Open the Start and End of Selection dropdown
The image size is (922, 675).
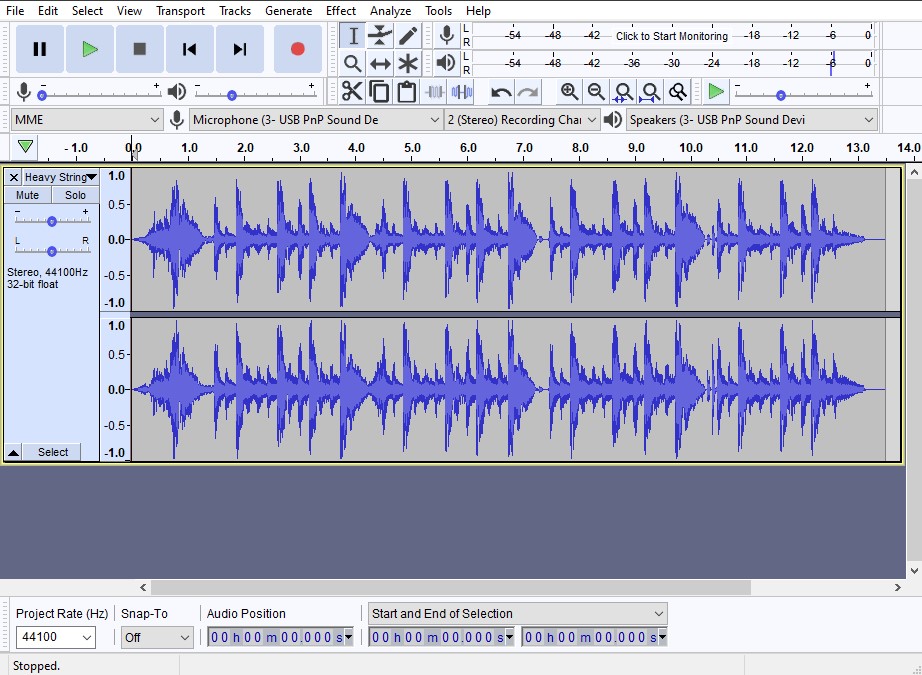coord(517,614)
